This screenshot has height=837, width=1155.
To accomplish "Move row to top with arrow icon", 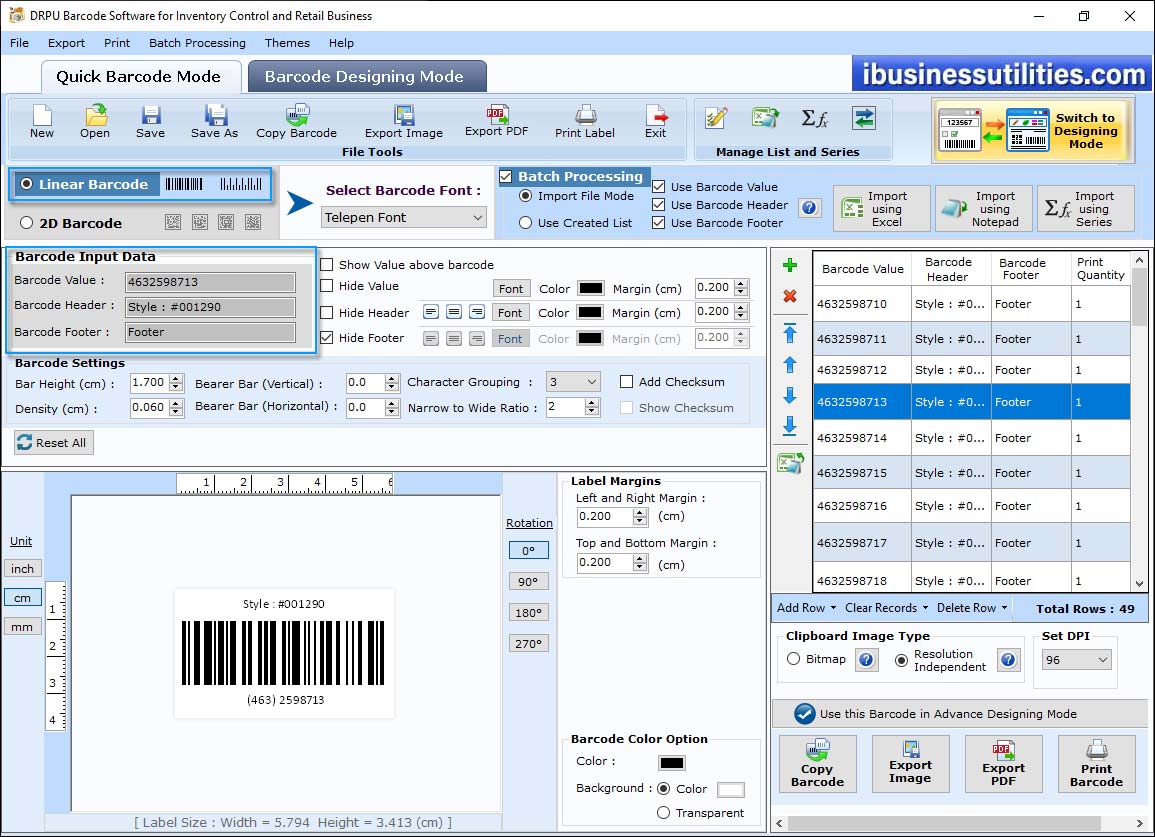I will pos(790,333).
